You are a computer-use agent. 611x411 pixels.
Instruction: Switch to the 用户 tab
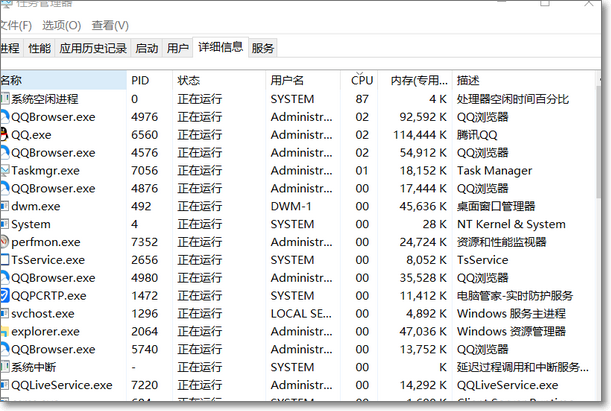click(x=178, y=48)
